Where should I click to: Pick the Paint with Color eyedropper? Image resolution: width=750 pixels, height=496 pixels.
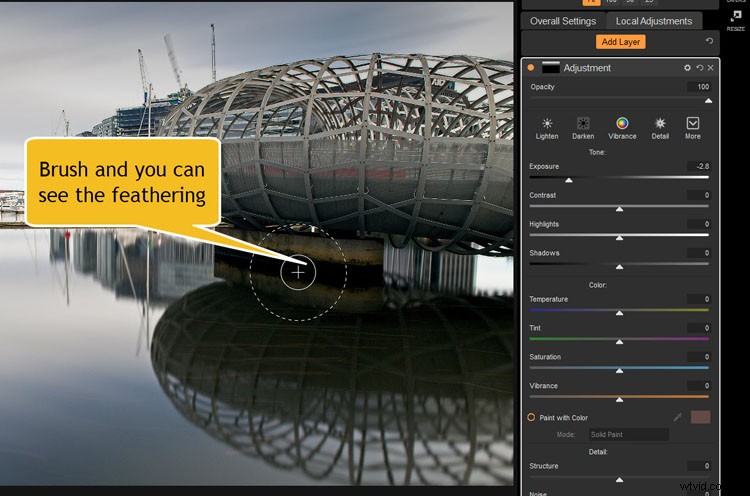(x=677, y=418)
